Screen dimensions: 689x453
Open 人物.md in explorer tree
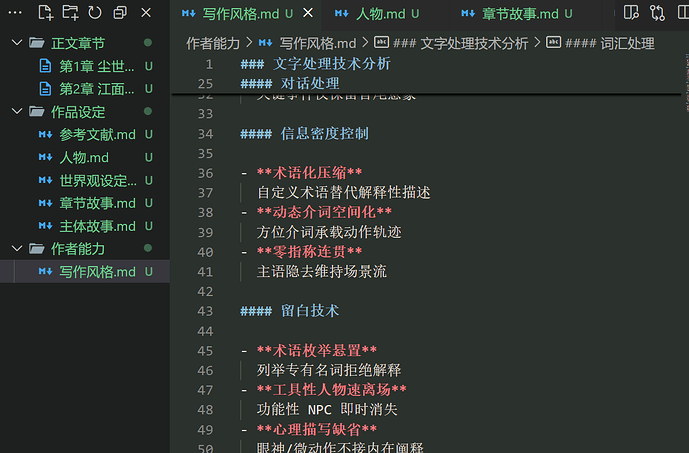click(84, 157)
